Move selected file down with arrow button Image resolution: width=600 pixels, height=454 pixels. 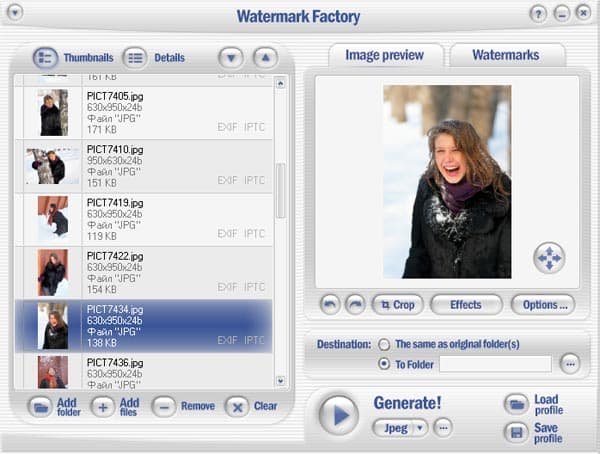point(231,58)
